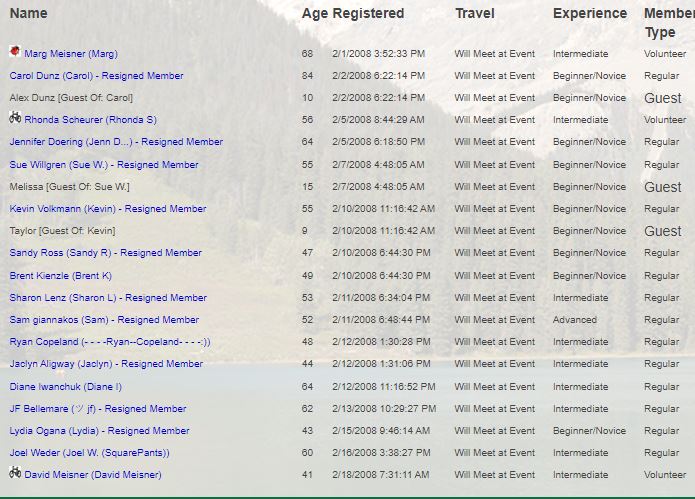This screenshot has width=695, height=499.
Task: Click the bicycle icon beside Rhonda Scheurer
Action: click(x=15, y=118)
